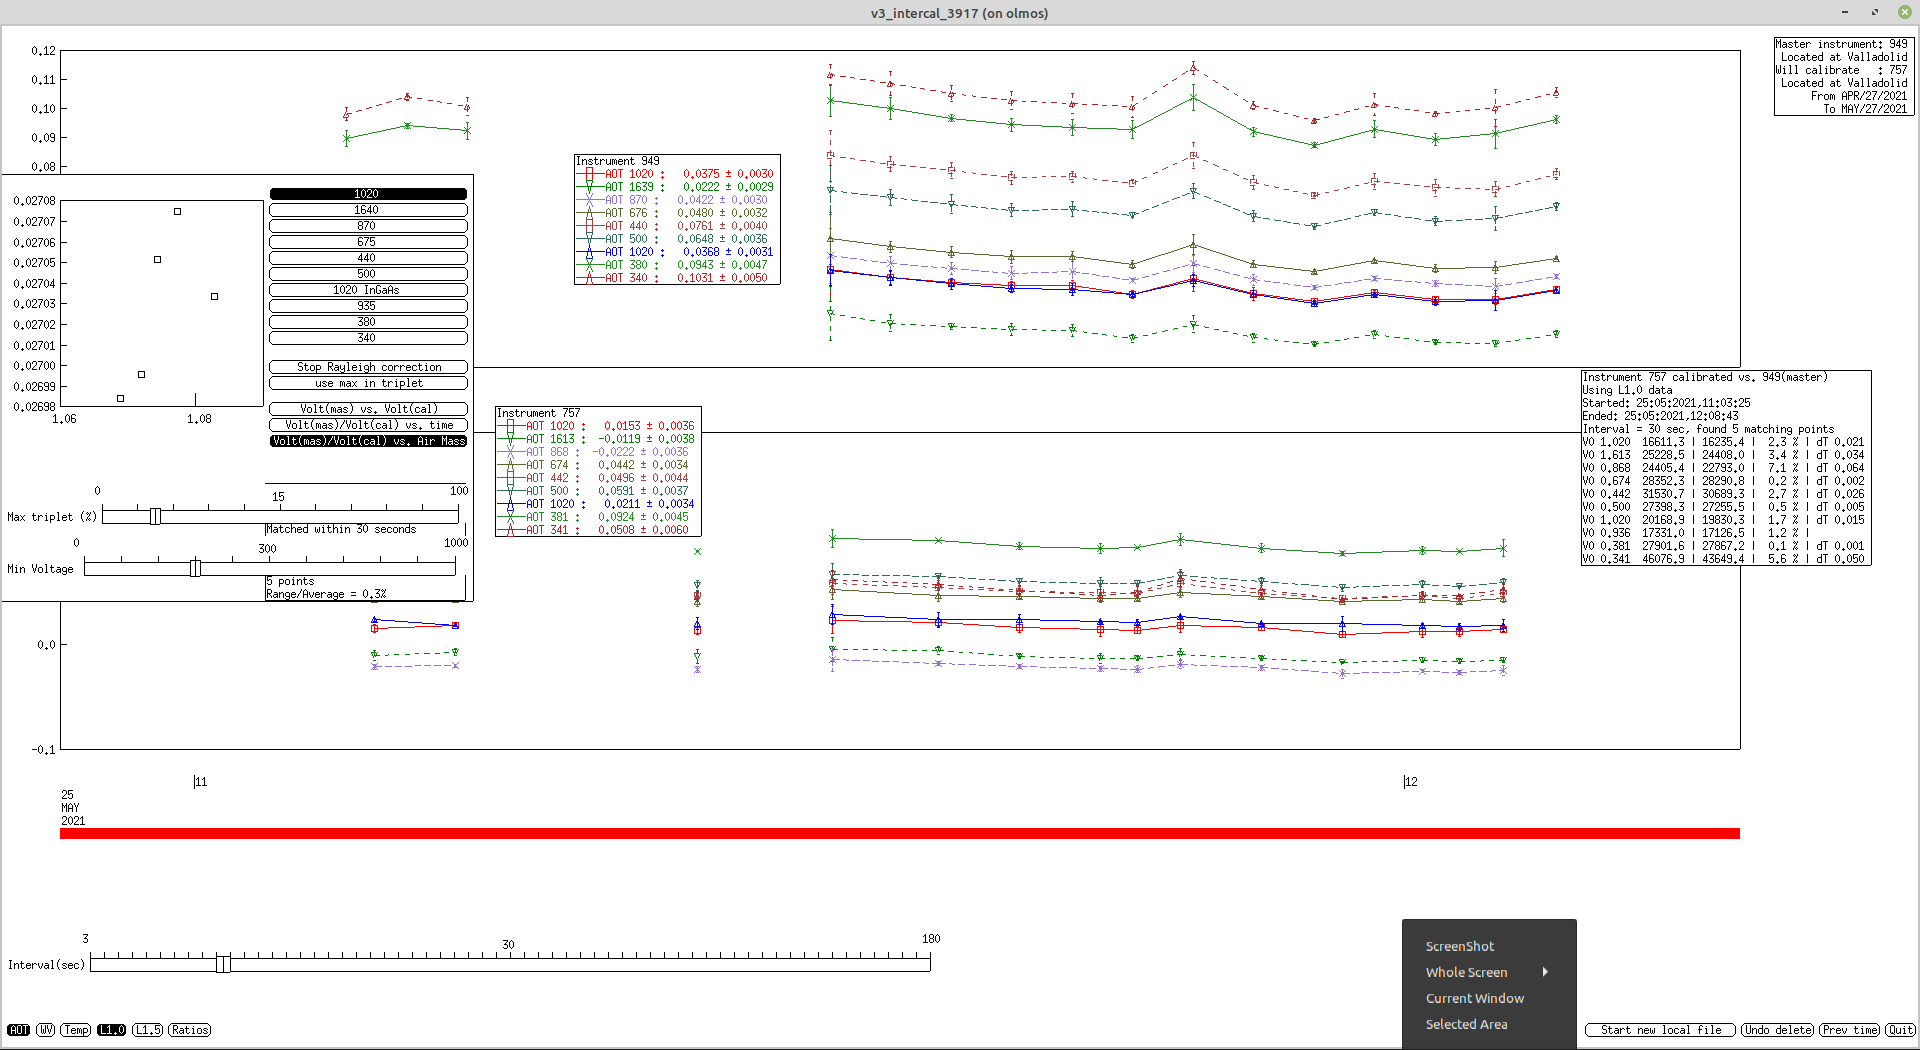Click 'Matched within 30 seconds' text
Viewport: 1920px width, 1050px height.
[341, 529]
